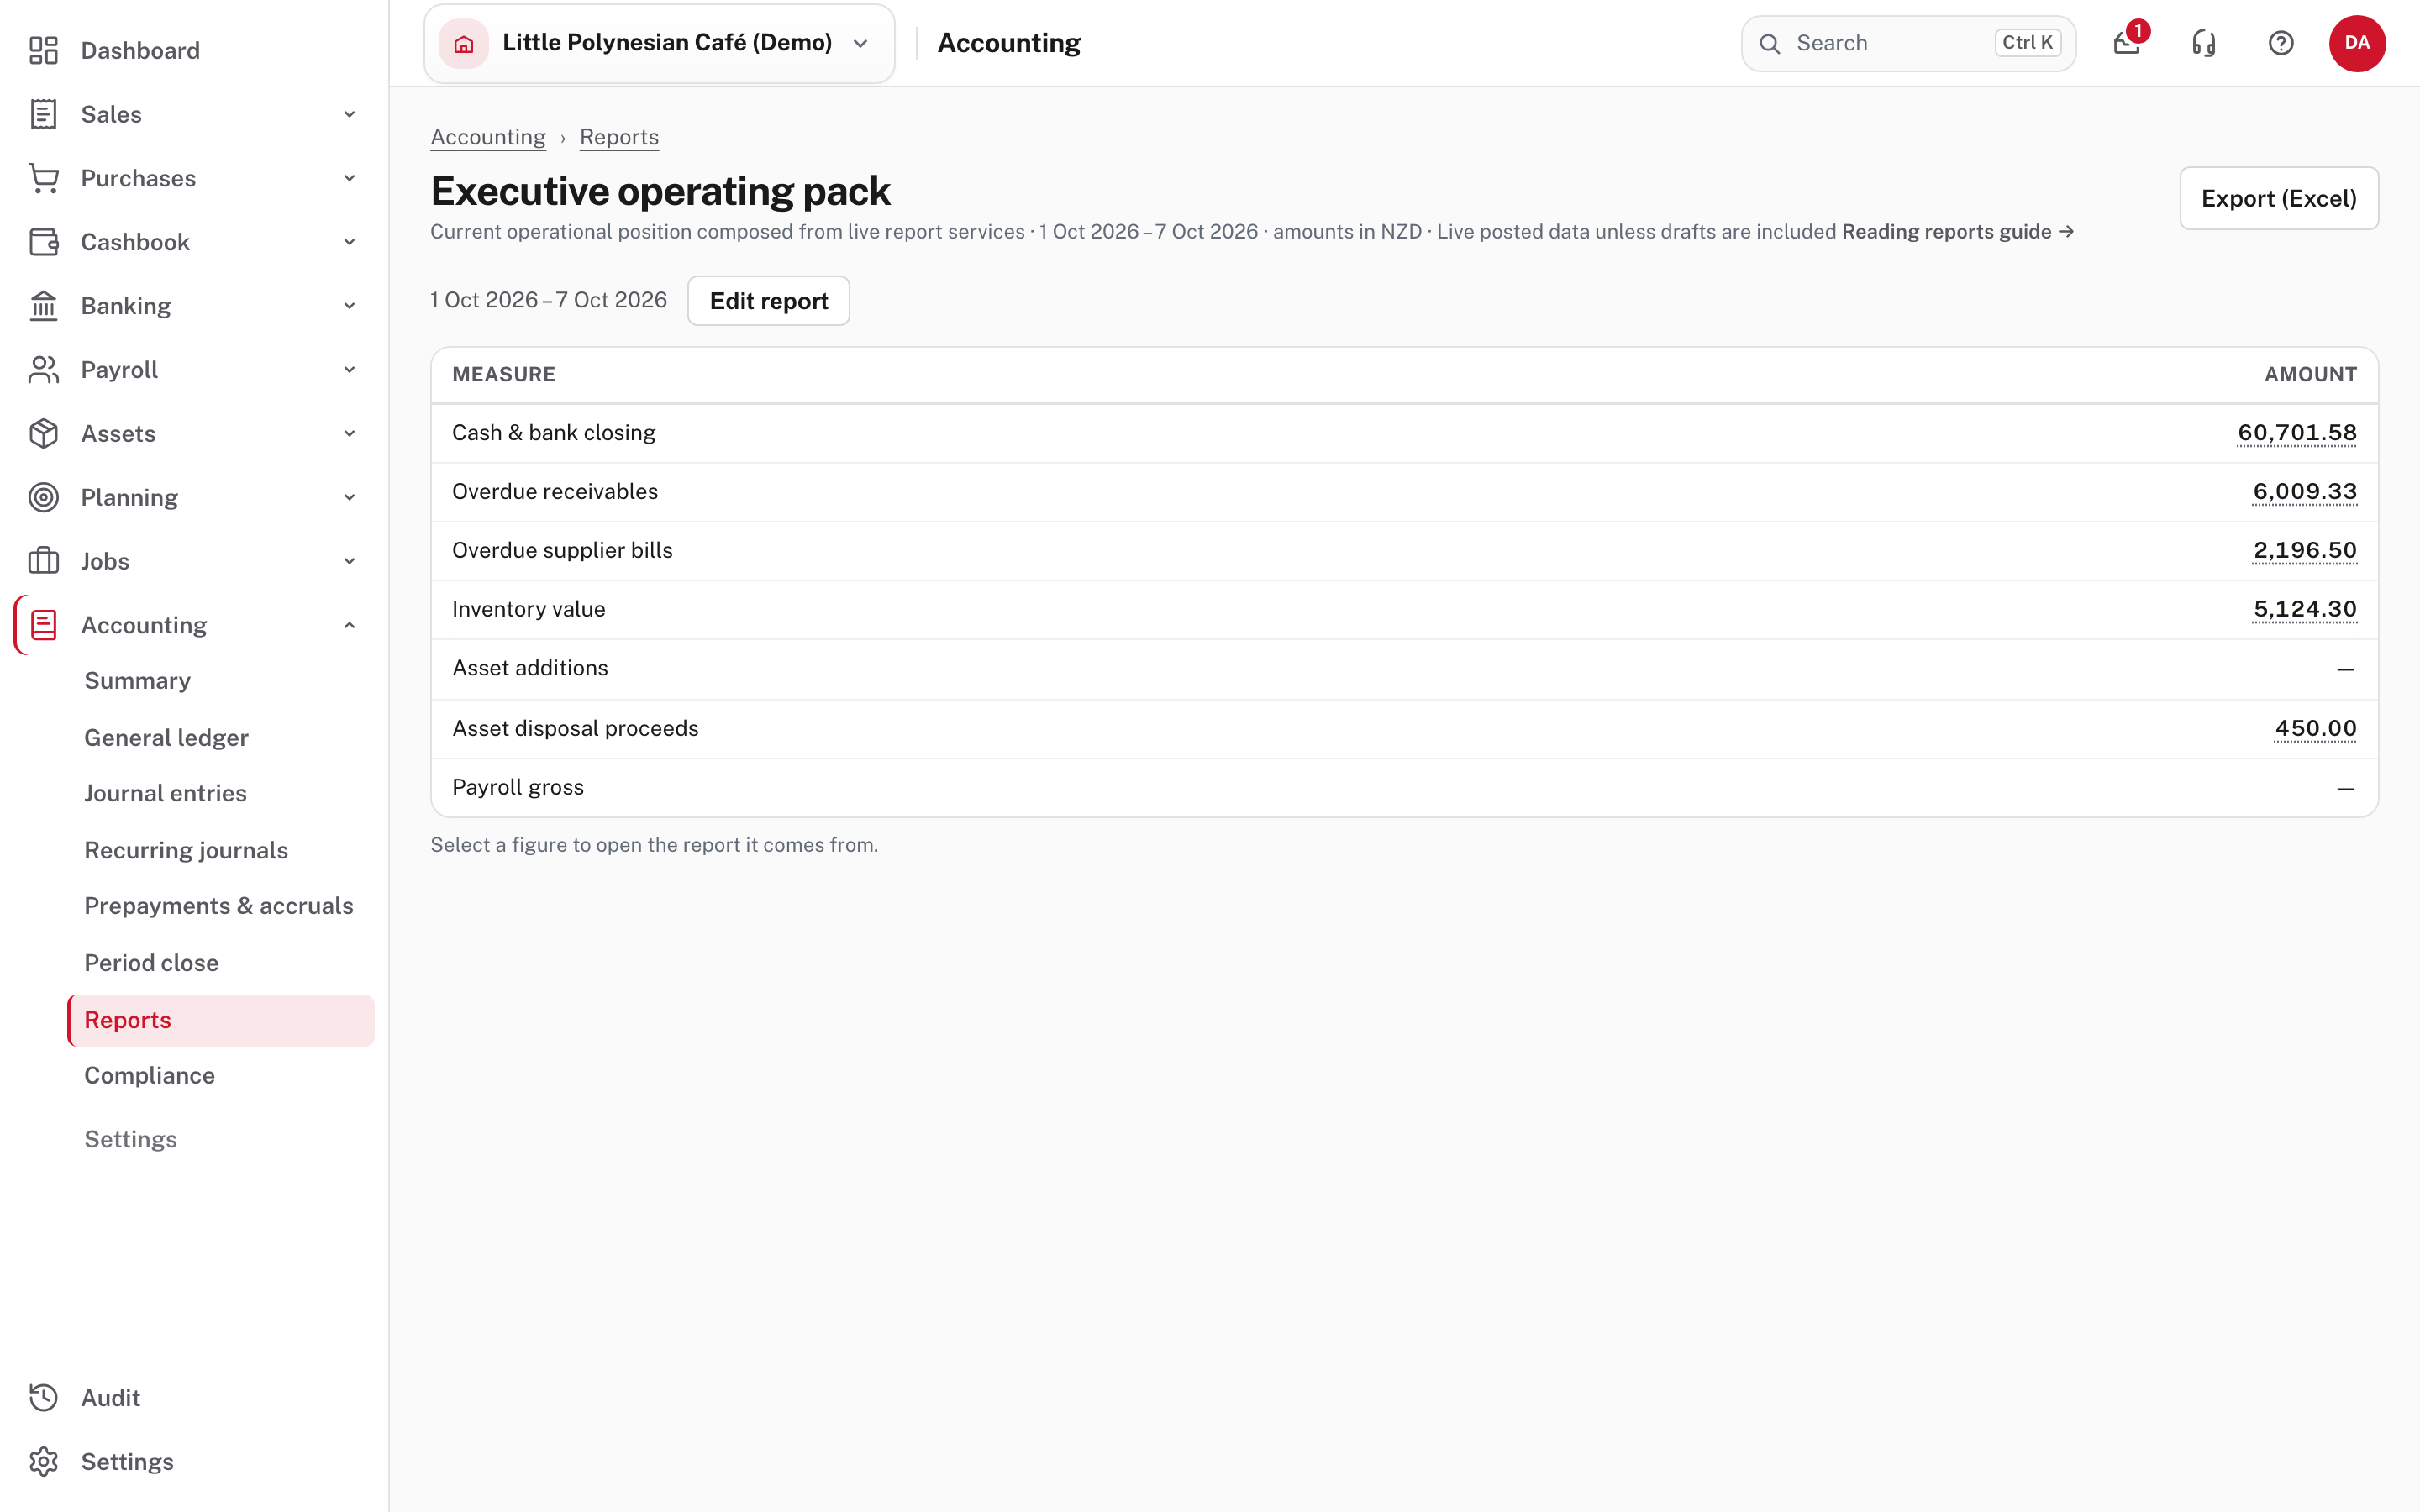Open the help question mark icon

pyautogui.click(x=2281, y=43)
